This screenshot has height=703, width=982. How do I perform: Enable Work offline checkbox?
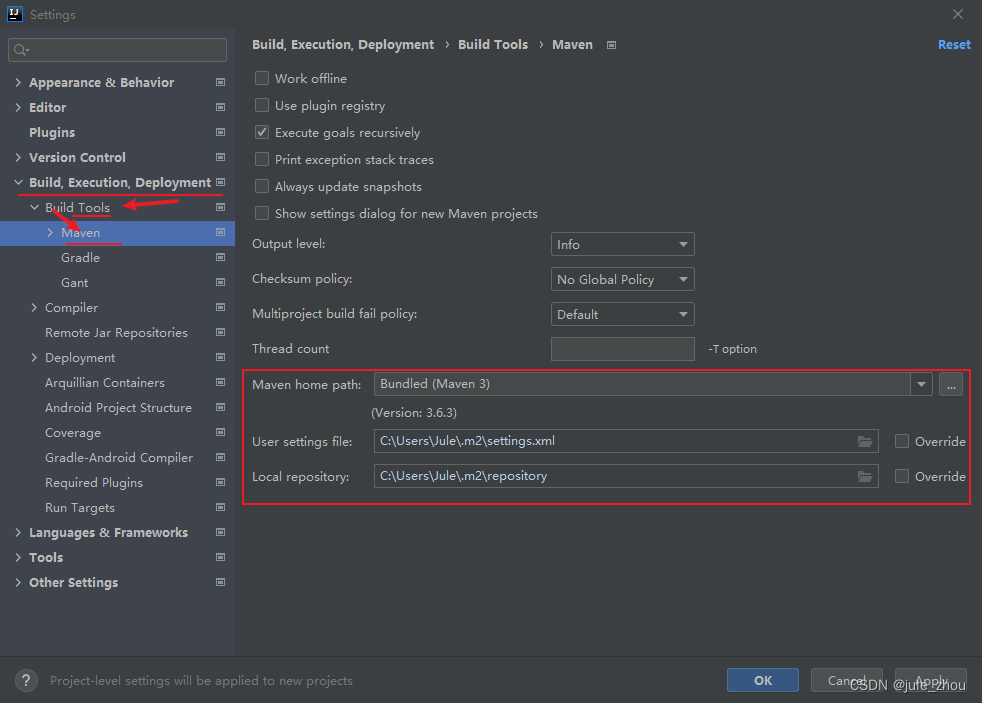(262, 78)
